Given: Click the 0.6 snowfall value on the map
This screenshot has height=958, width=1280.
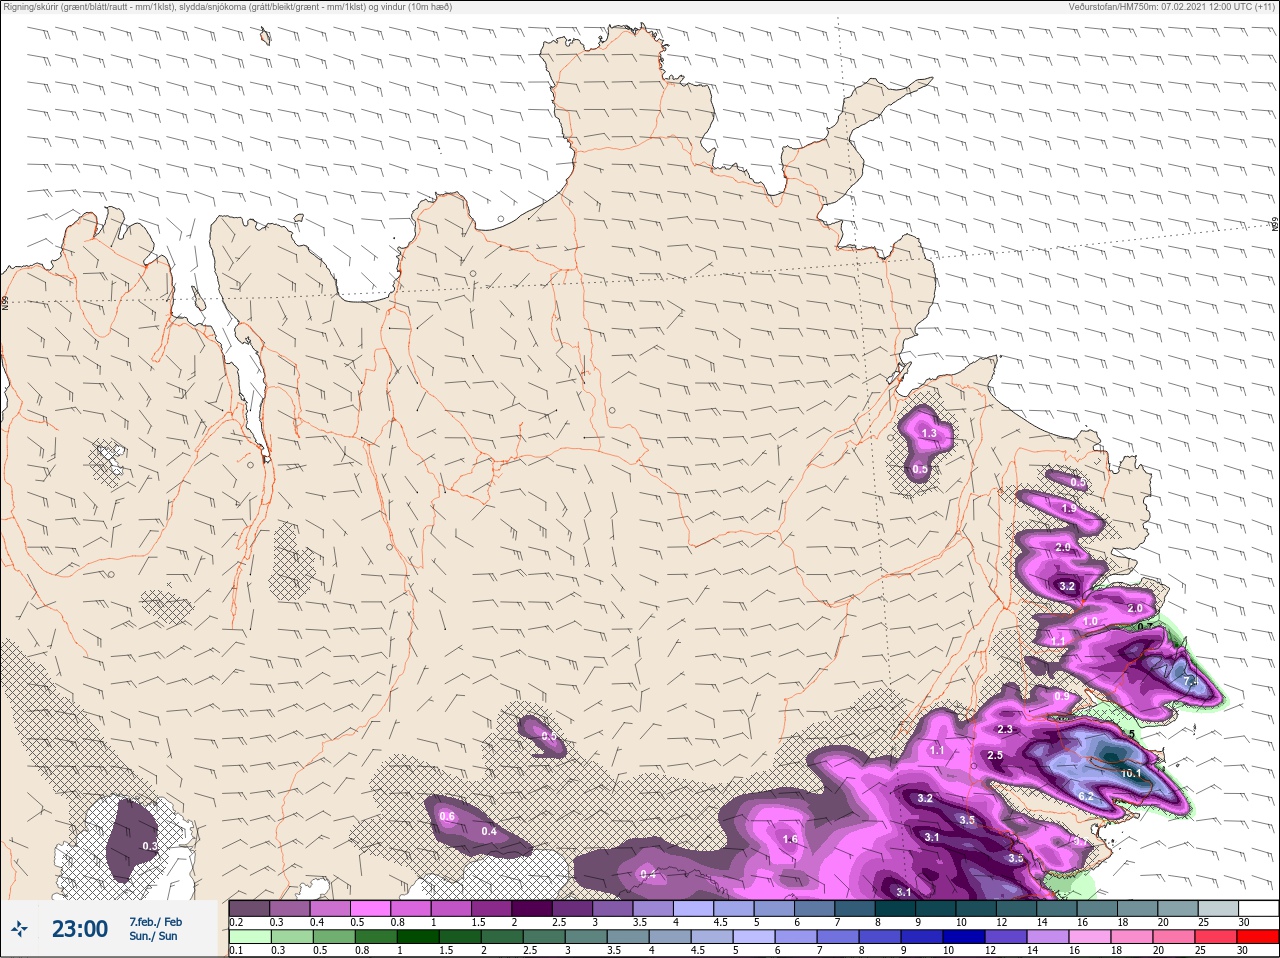Looking at the screenshot, I should click(447, 816).
